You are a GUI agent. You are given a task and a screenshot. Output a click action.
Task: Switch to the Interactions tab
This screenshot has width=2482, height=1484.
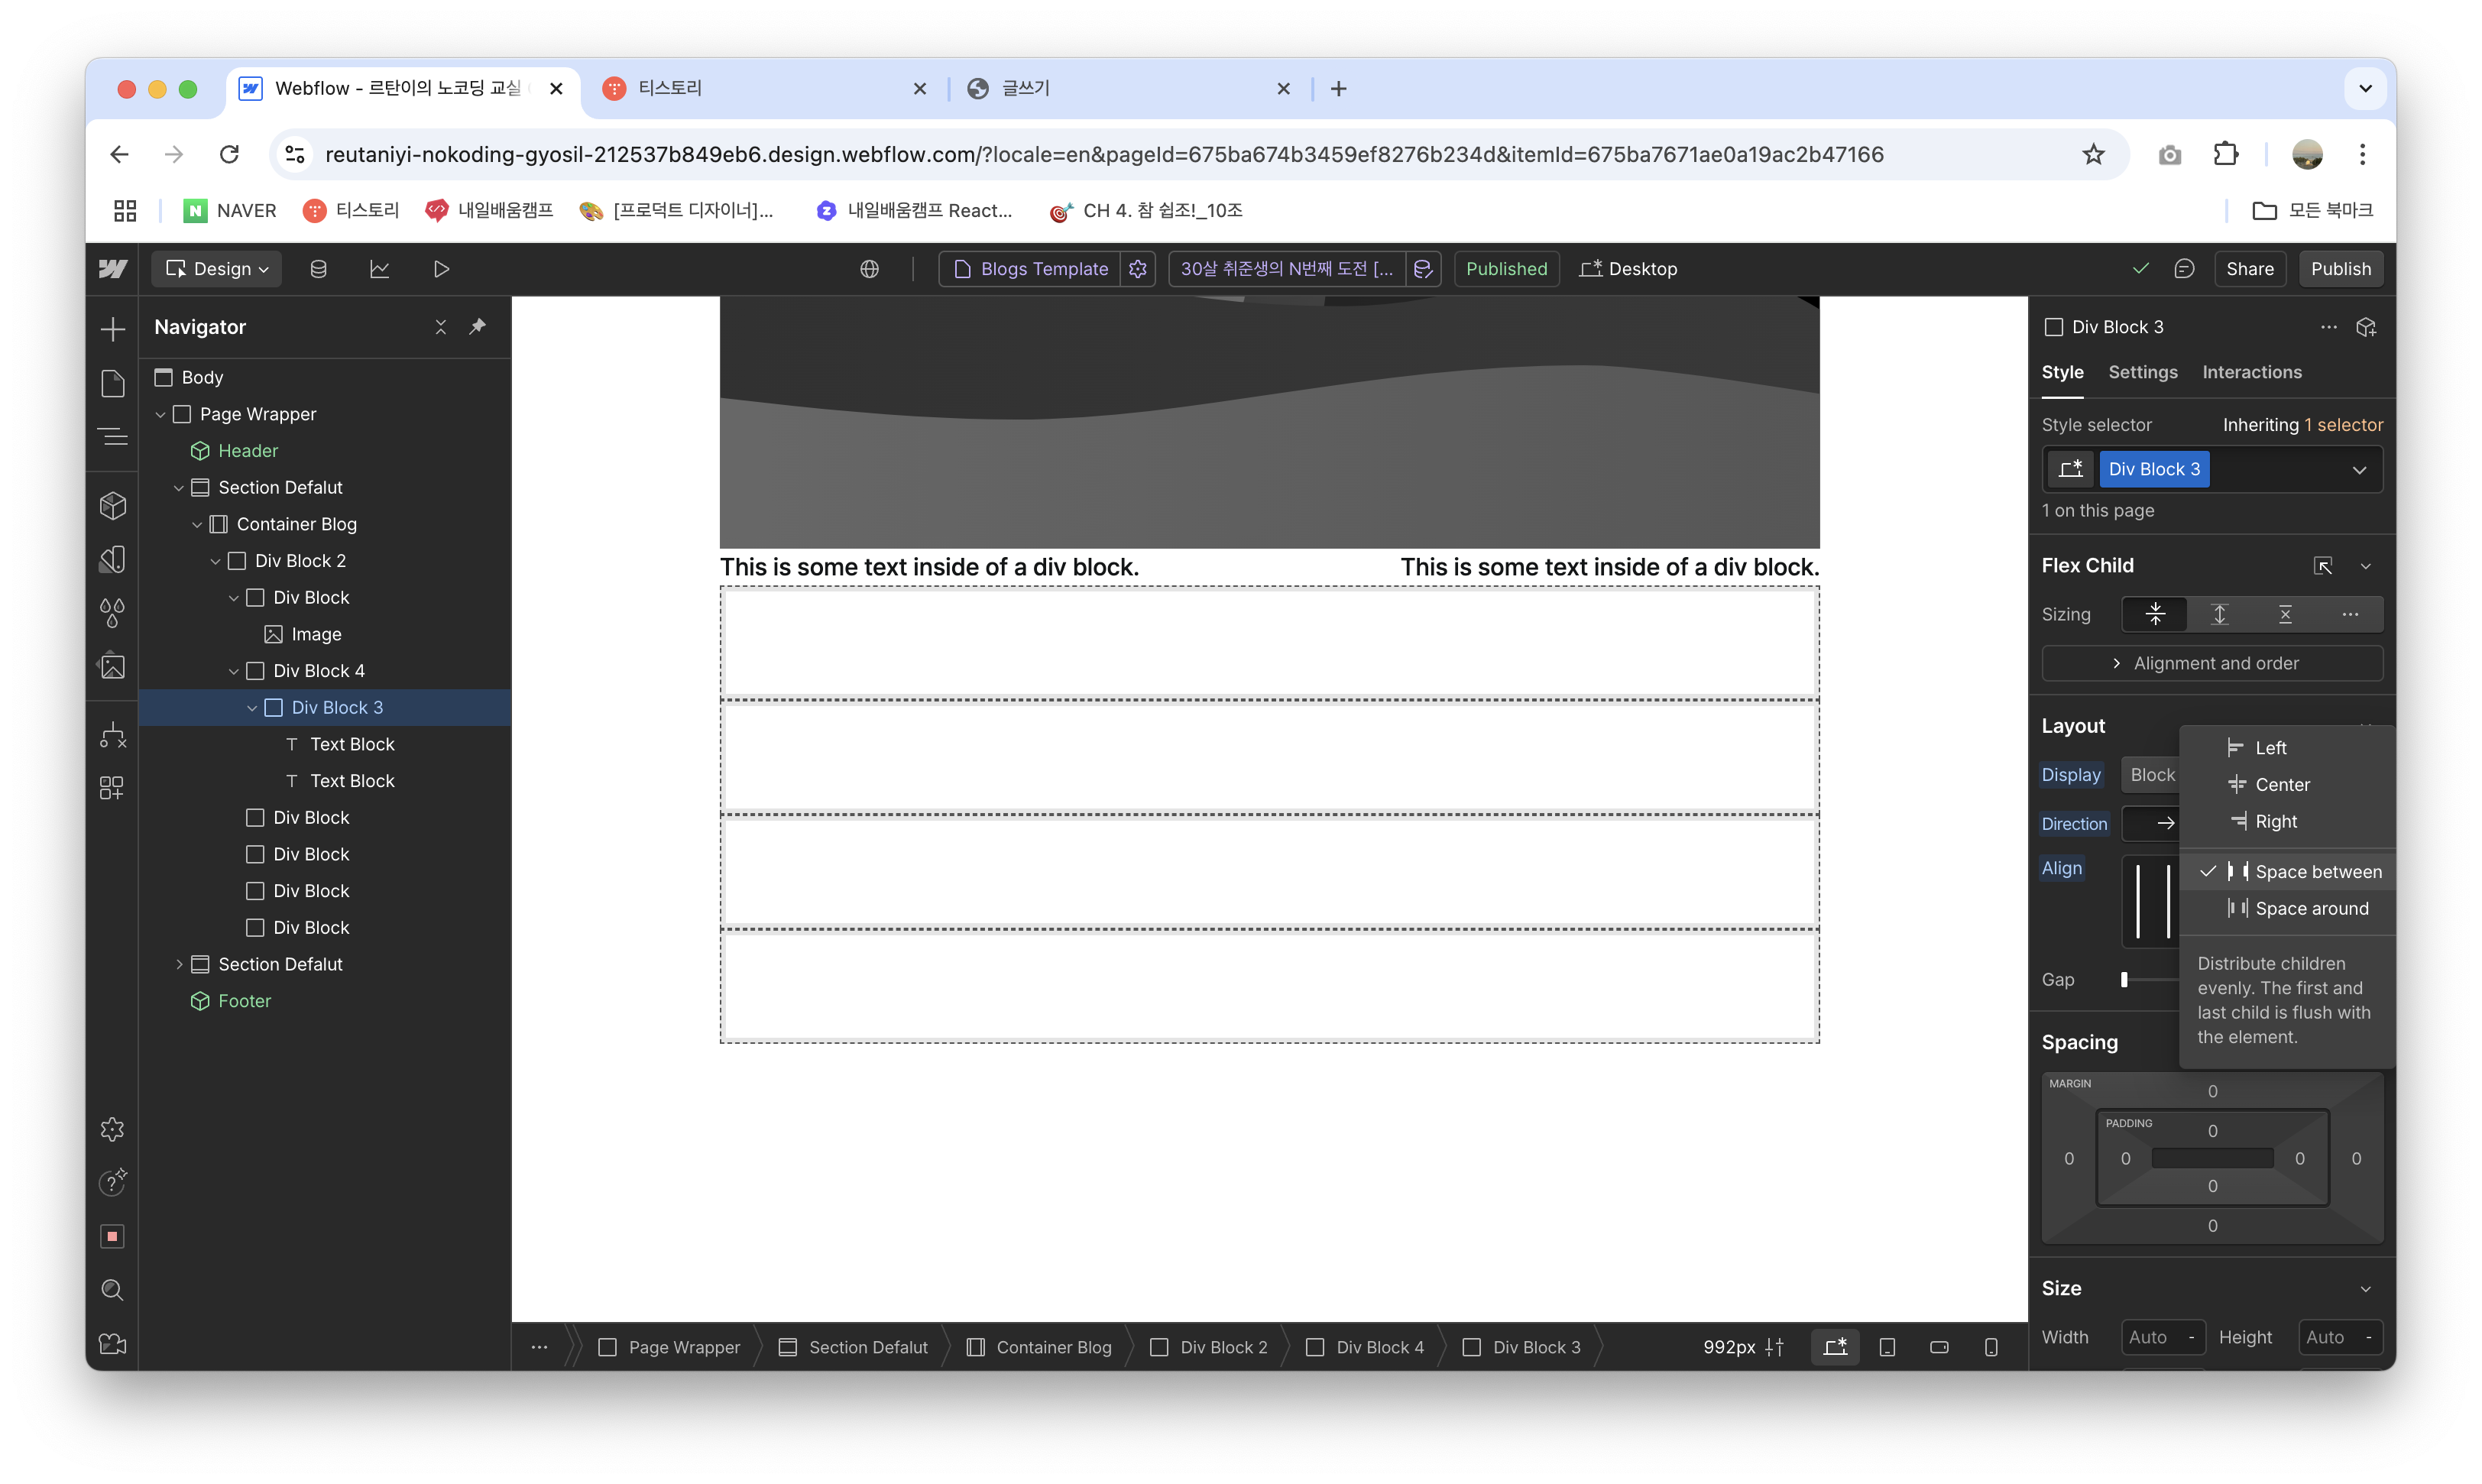[2251, 372]
